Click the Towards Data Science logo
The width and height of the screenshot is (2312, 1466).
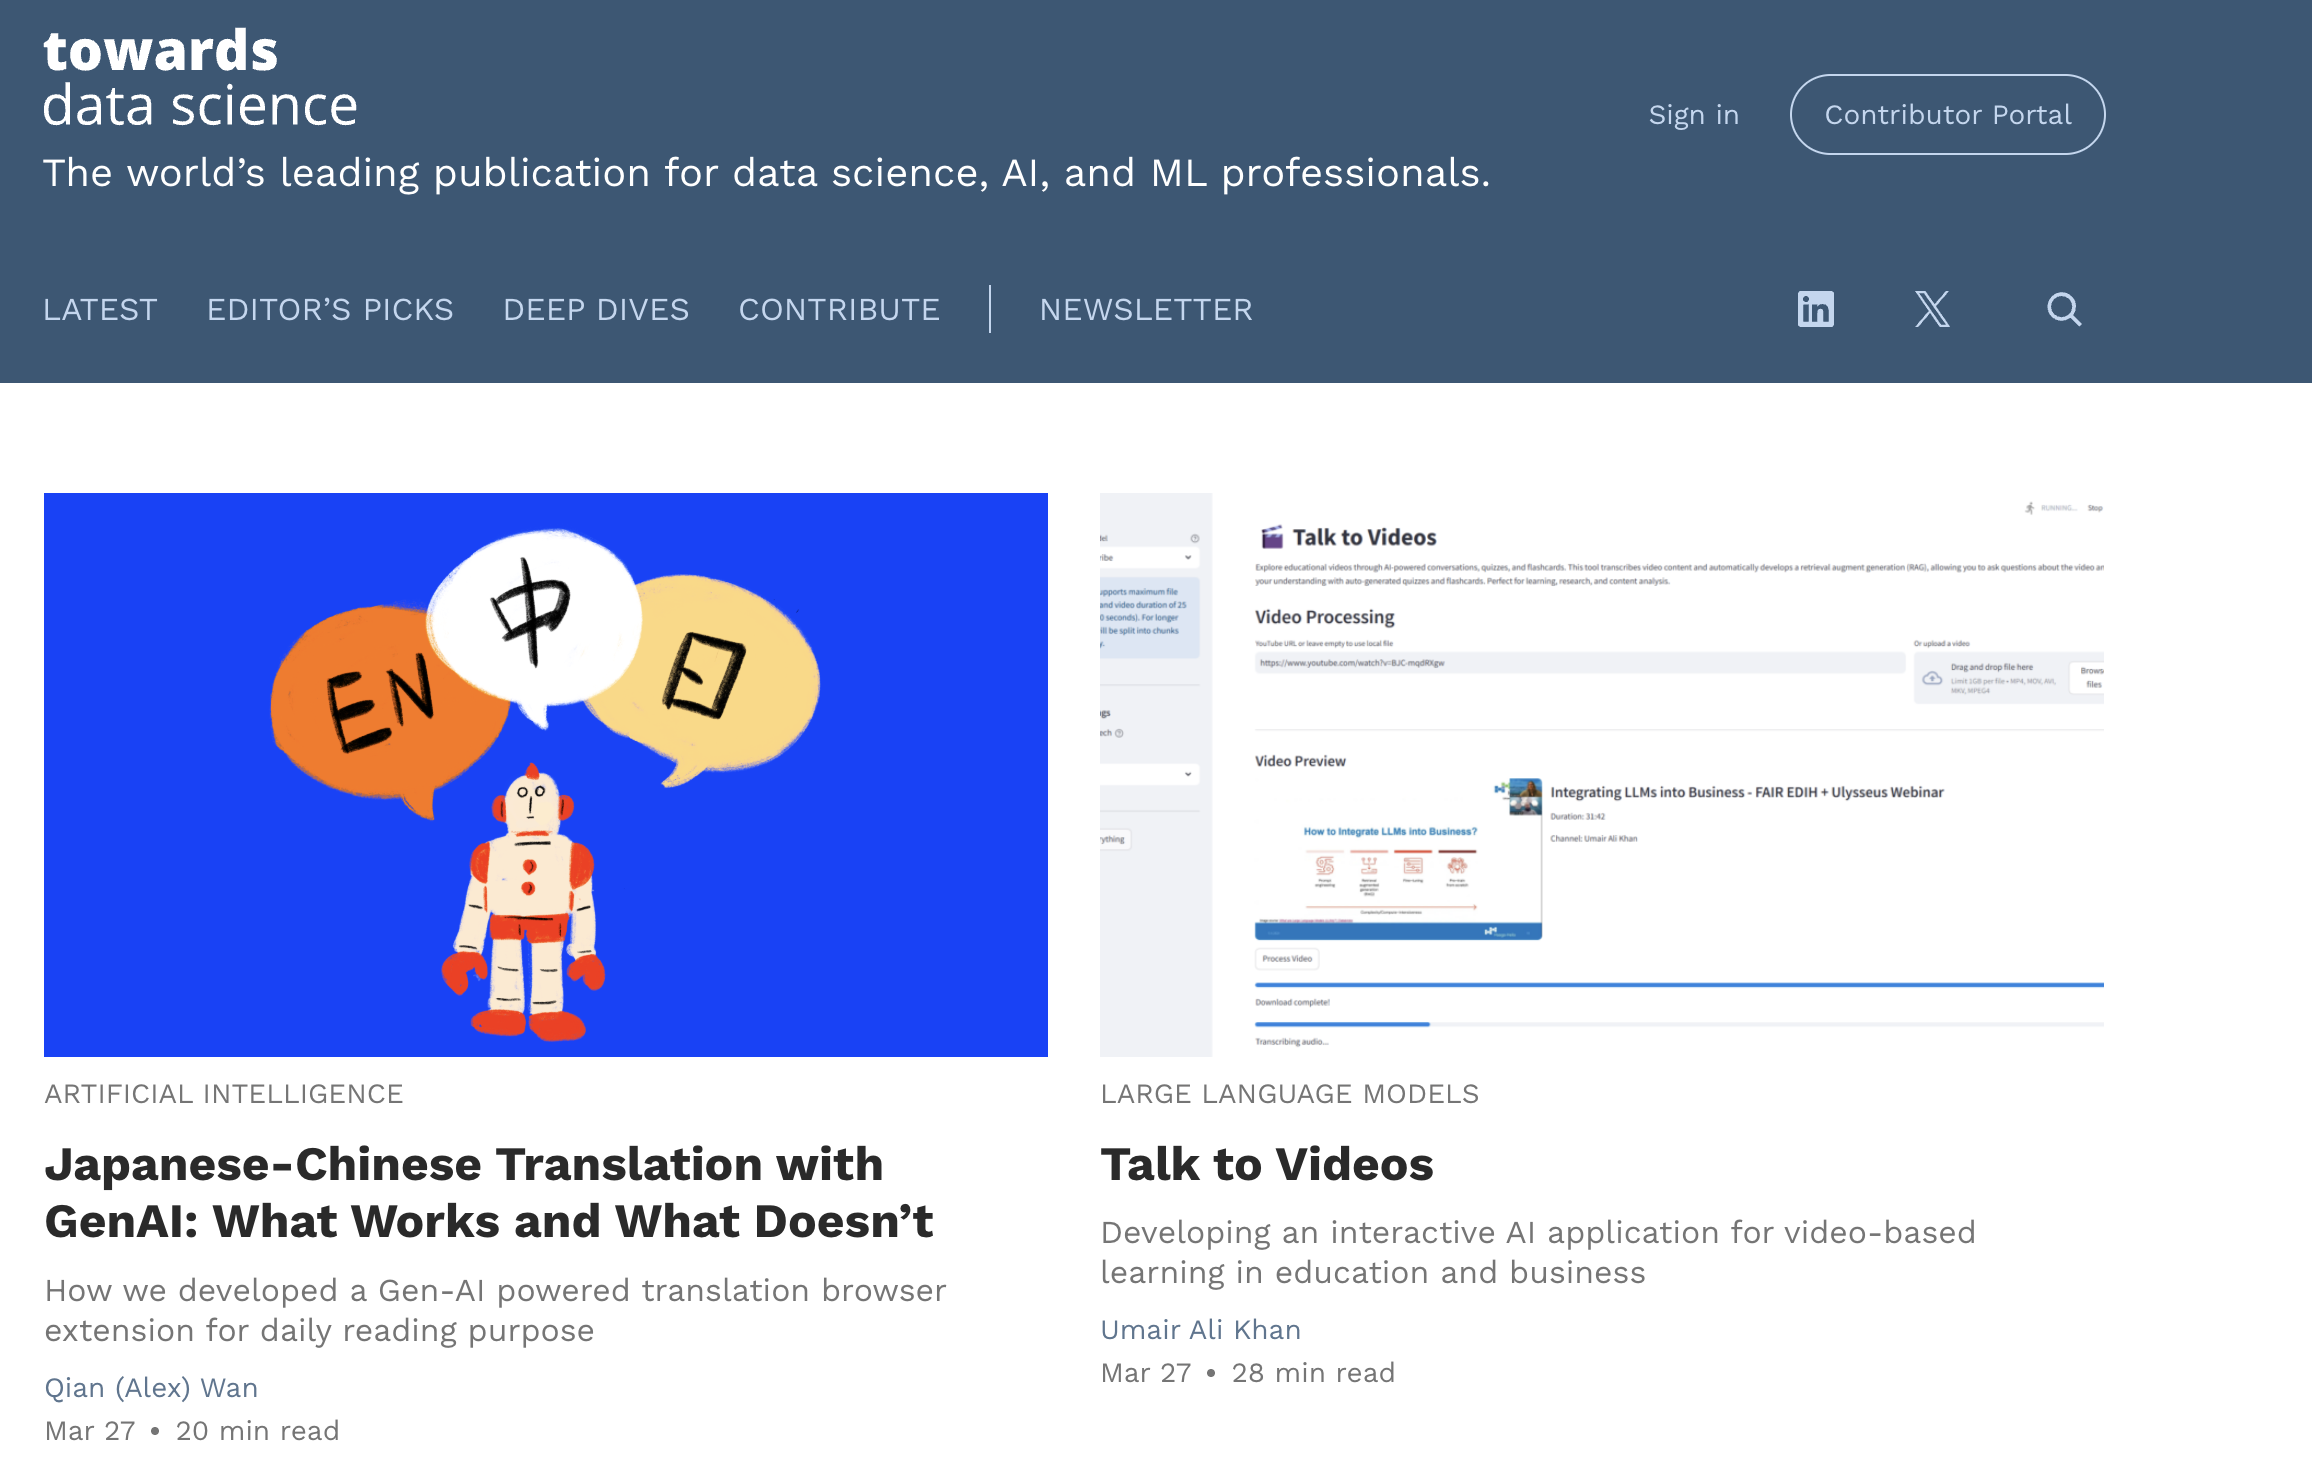200,79
